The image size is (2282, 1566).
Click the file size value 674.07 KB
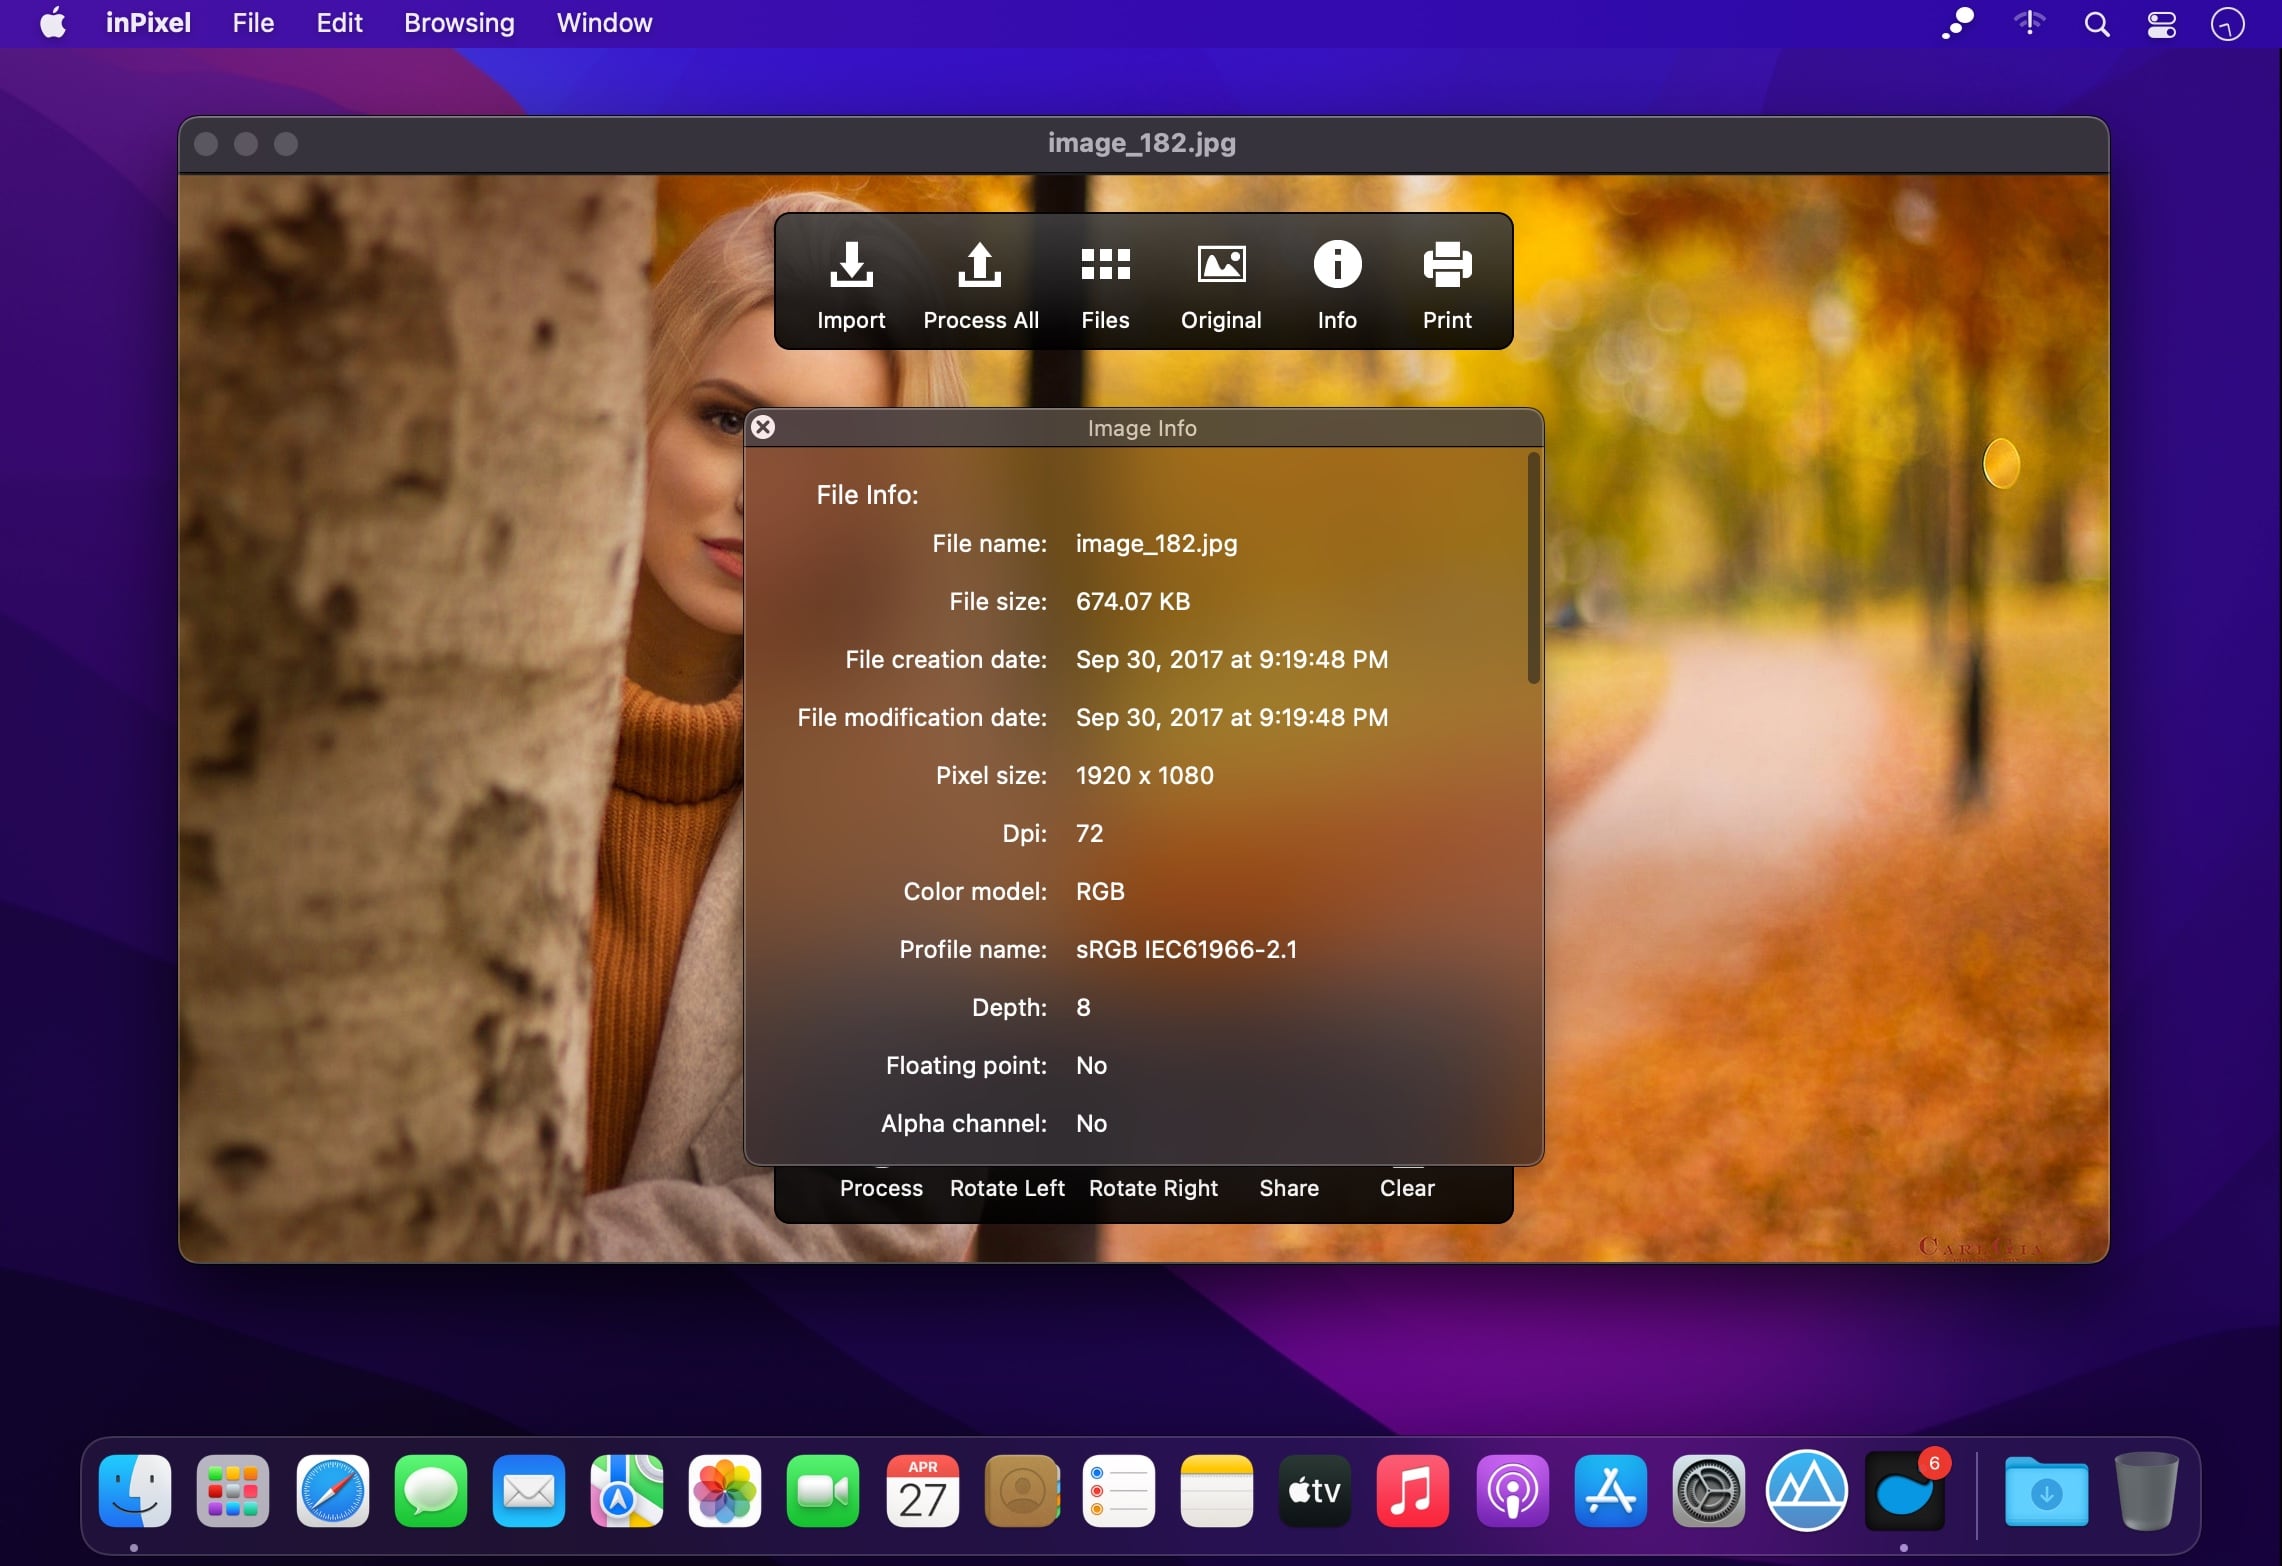click(x=1133, y=601)
